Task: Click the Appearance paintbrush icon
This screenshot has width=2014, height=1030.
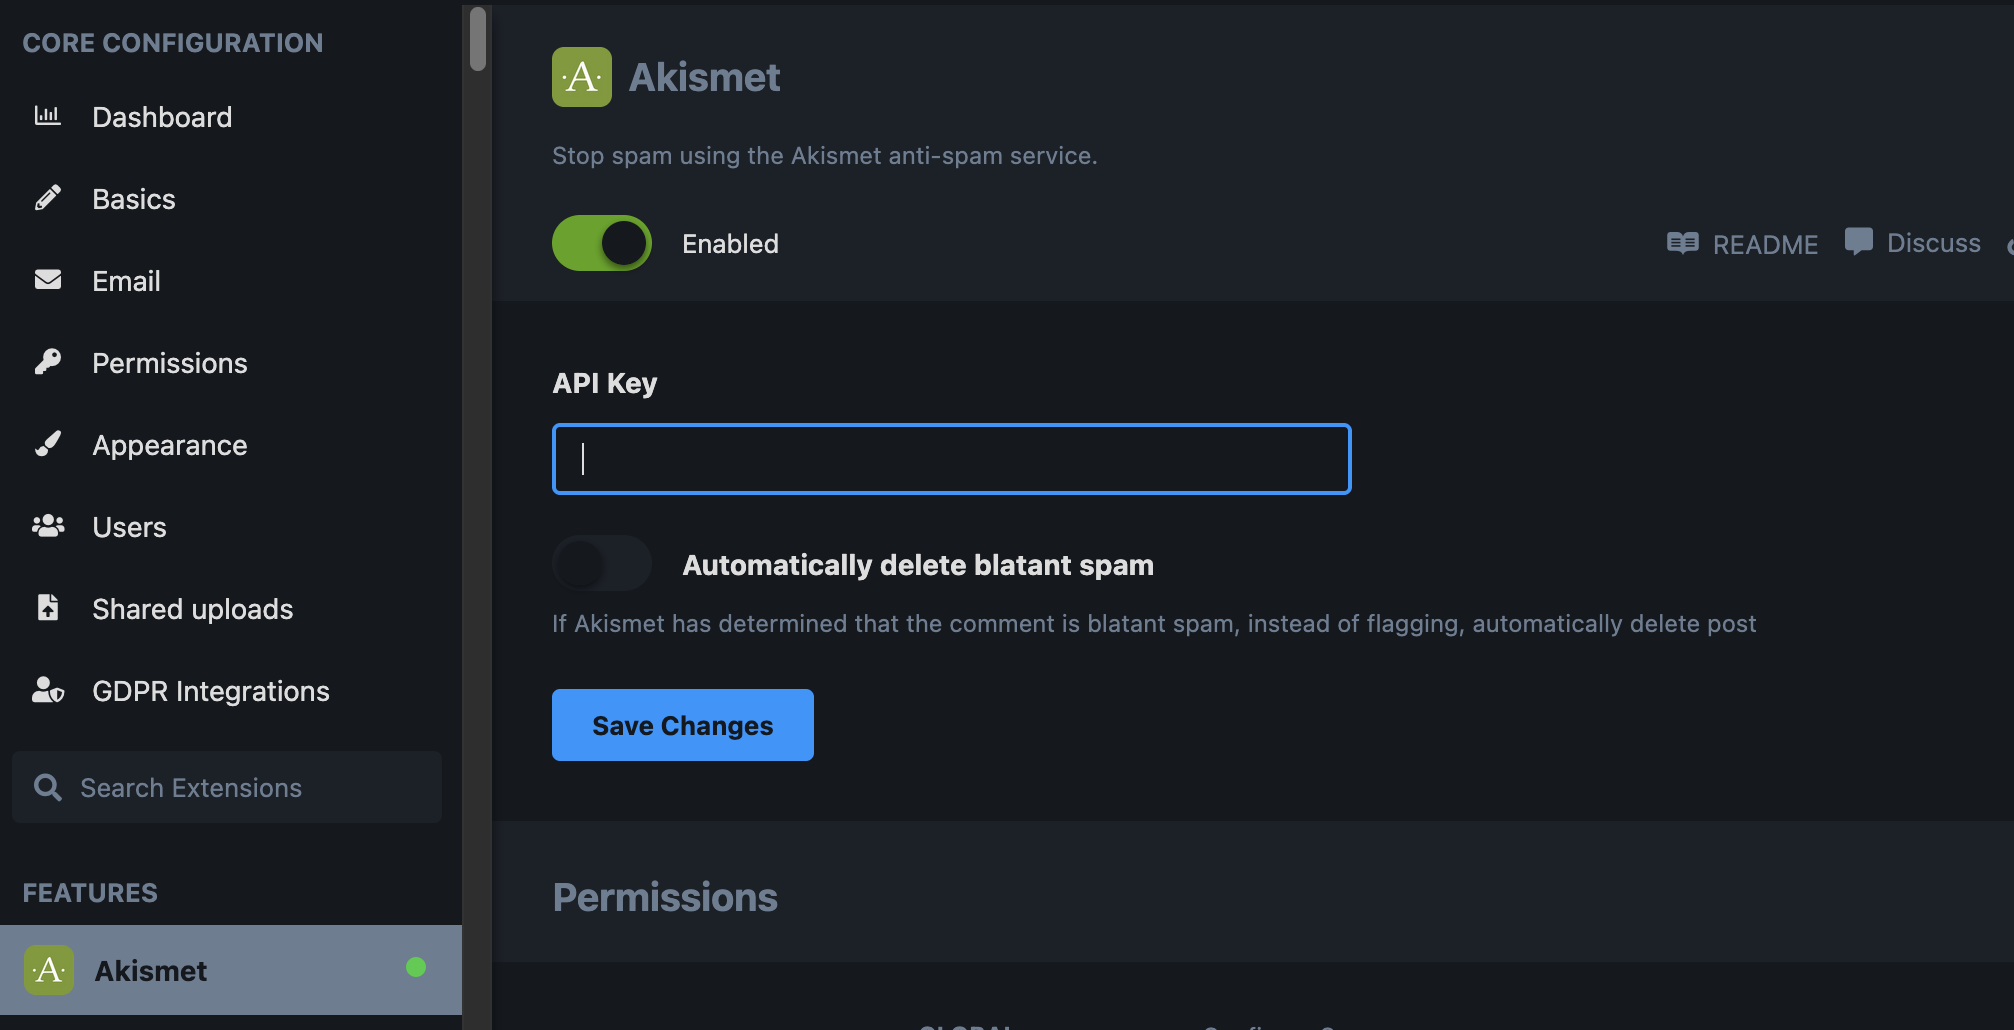Action: click(x=48, y=444)
